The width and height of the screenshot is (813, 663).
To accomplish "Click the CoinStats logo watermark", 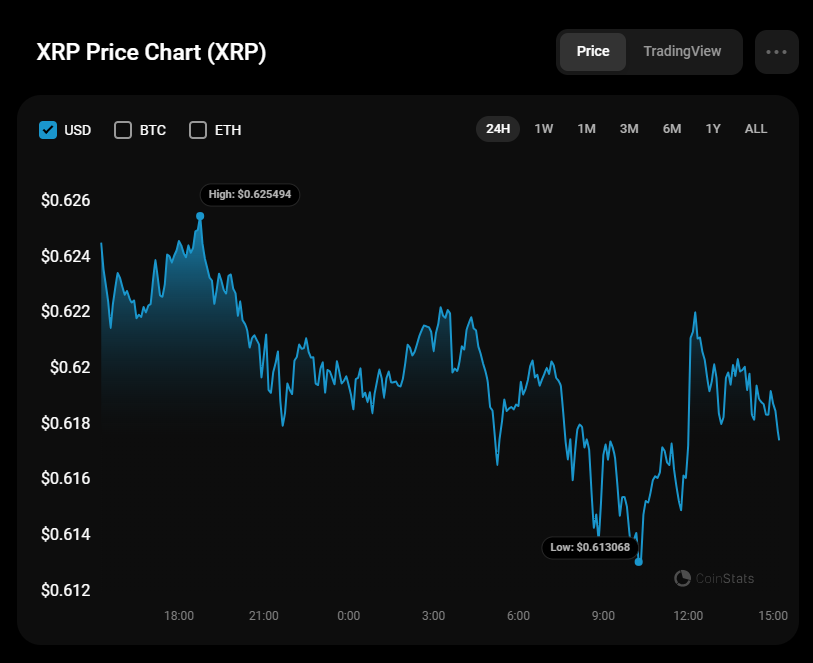I will click(714, 578).
